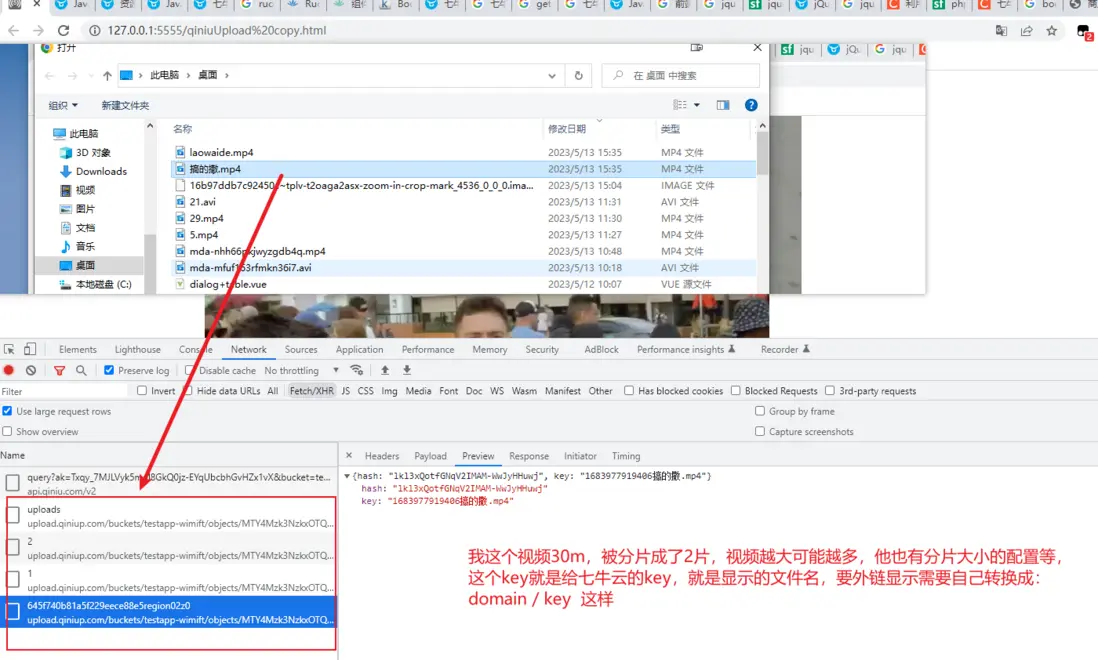Open the view options dropdown arrow
The height and width of the screenshot is (660, 1098).
pos(697,105)
